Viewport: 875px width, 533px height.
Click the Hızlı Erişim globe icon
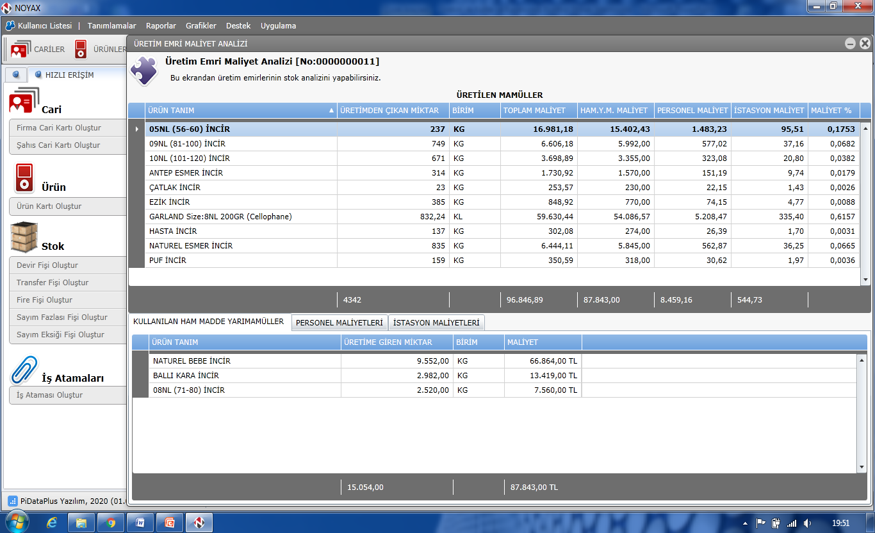(x=39, y=75)
